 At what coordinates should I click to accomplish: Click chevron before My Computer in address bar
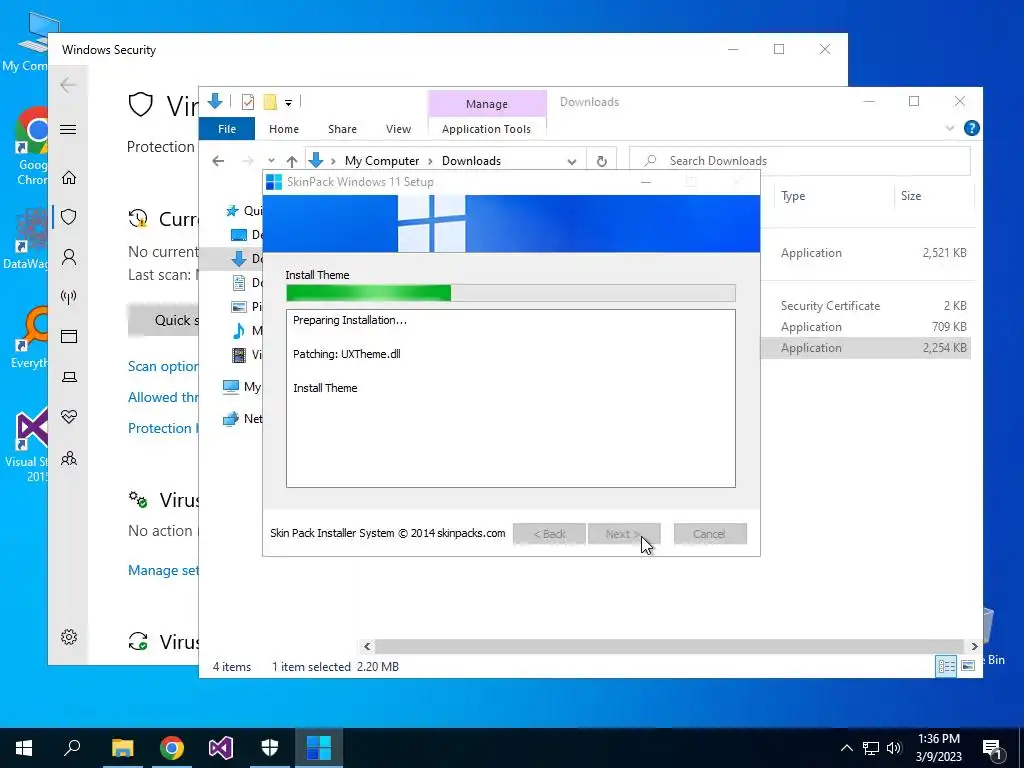tap(333, 161)
